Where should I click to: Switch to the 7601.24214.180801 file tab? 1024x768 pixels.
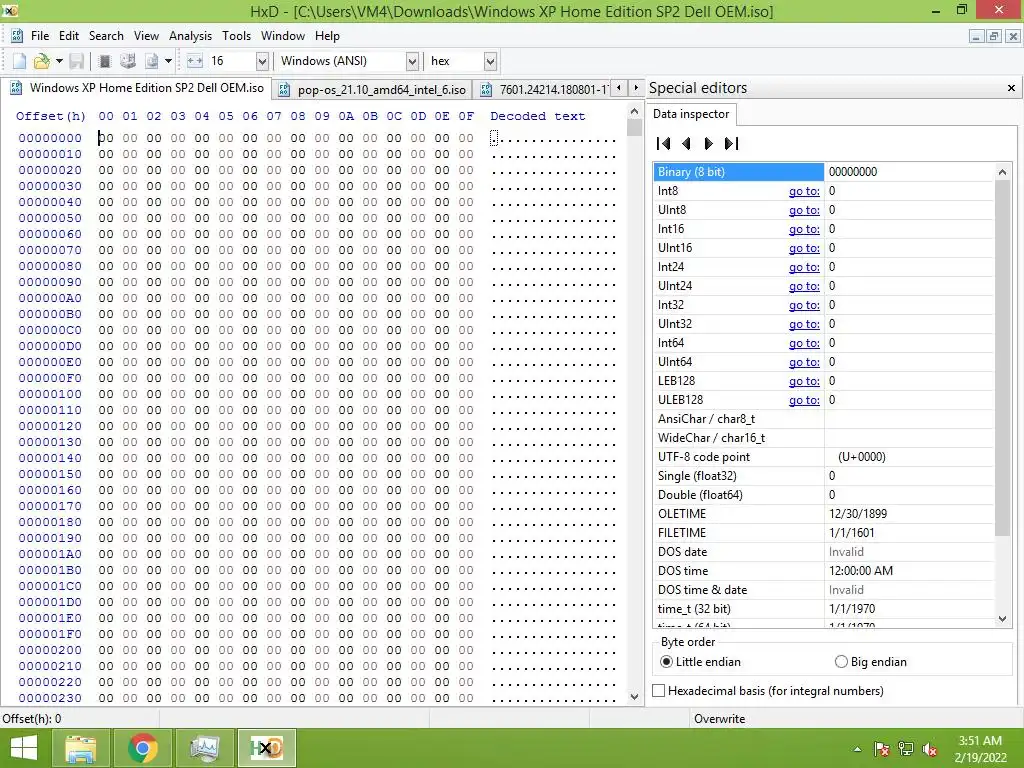click(544, 89)
